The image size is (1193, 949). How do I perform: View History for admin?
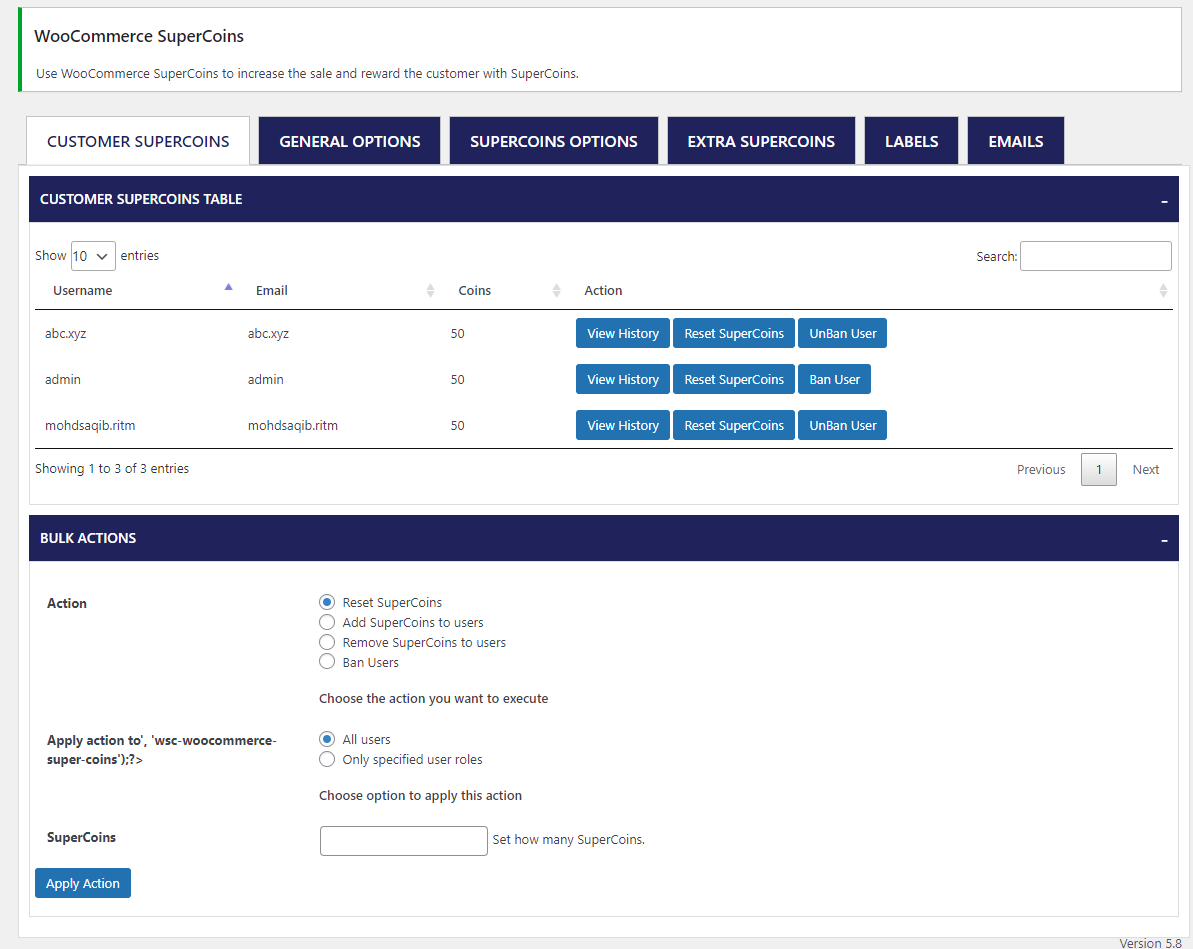[x=622, y=379]
